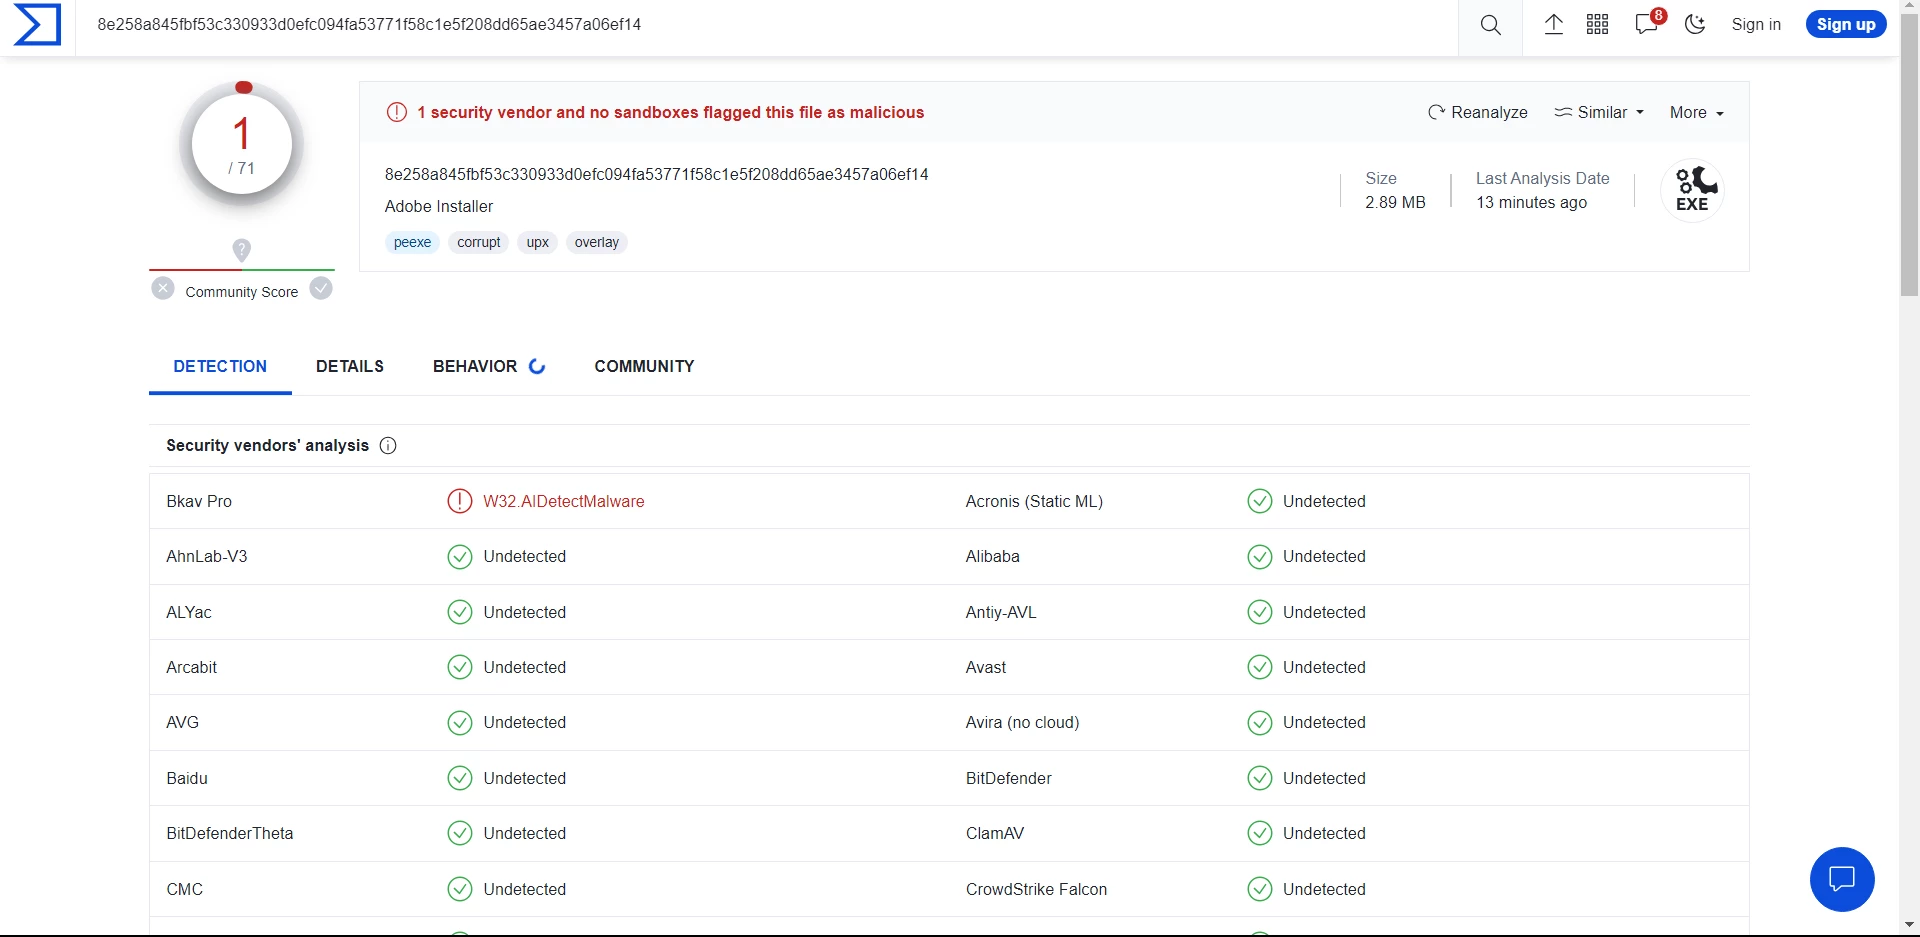
Task: Click the Sign up button
Action: pos(1846,25)
